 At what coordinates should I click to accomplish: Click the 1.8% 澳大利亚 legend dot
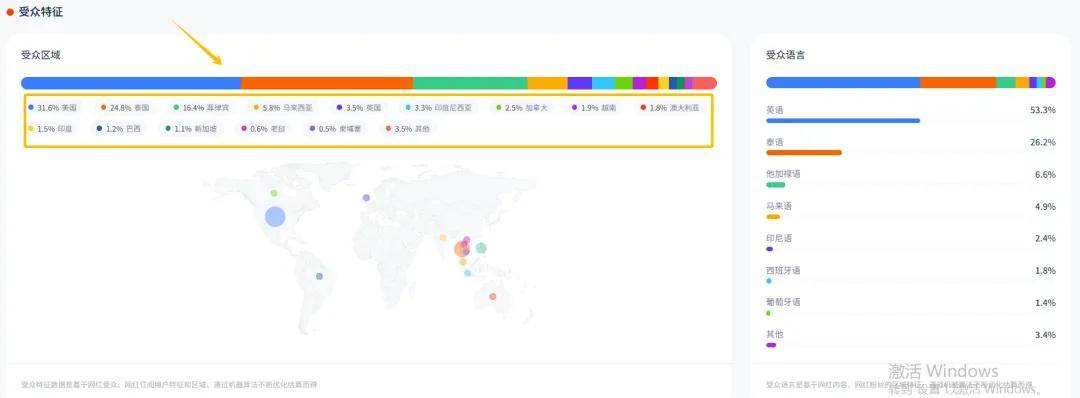click(x=643, y=108)
